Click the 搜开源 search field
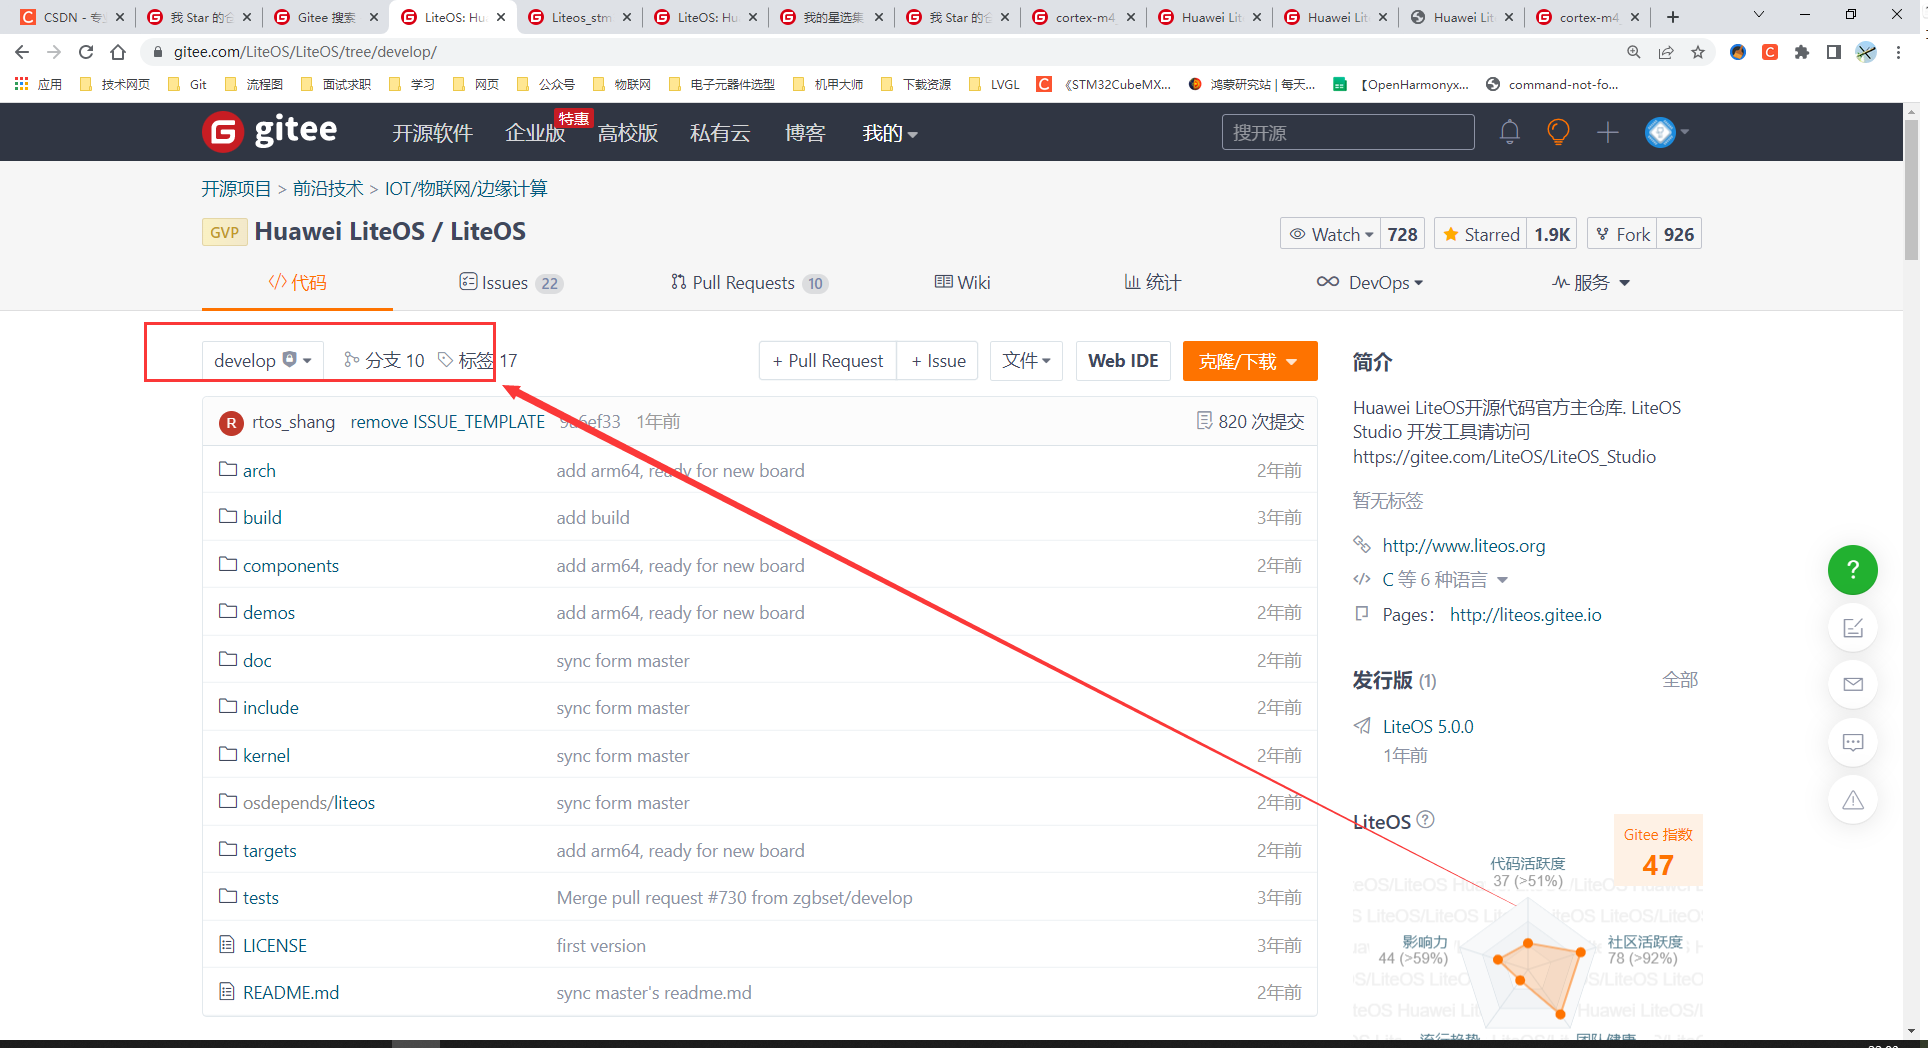 tap(1347, 132)
